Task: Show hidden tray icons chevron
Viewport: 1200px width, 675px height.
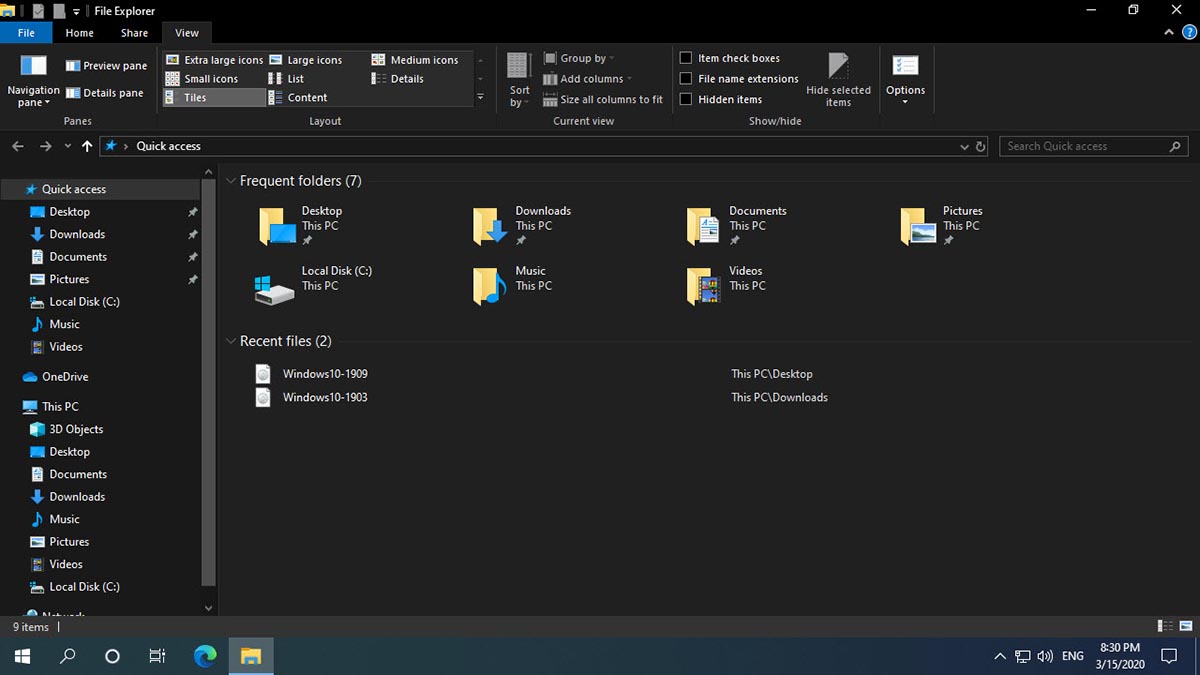Action: click(999, 657)
